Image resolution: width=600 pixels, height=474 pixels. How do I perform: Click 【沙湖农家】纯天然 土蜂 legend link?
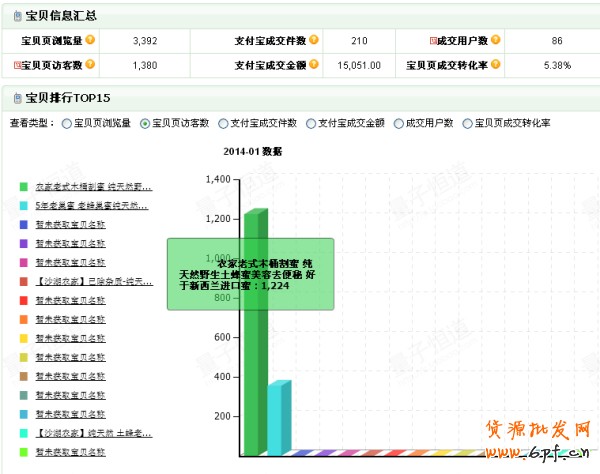tap(93, 433)
